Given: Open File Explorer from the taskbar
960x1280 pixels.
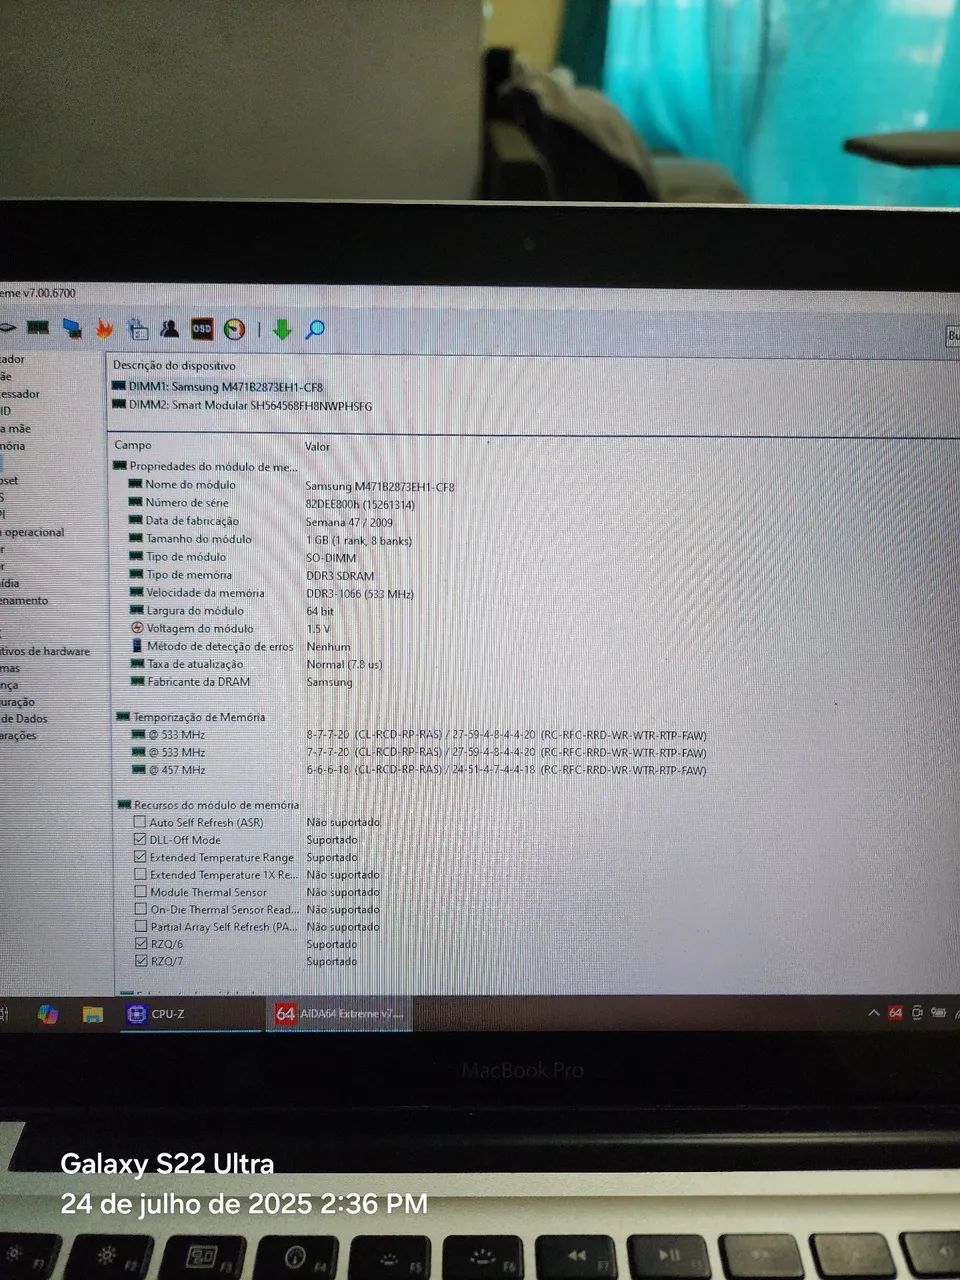Looking at the screenshot, I should click(92, 1014).
